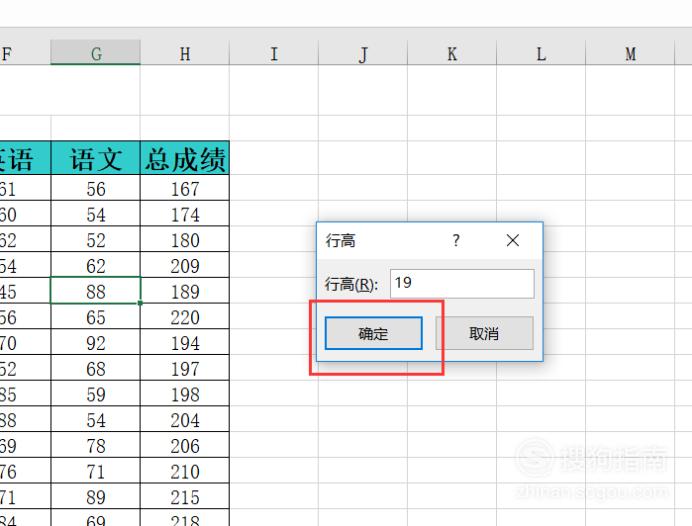Select column G header
Viewport: 692px width, 526px height.
coord(96,53)
